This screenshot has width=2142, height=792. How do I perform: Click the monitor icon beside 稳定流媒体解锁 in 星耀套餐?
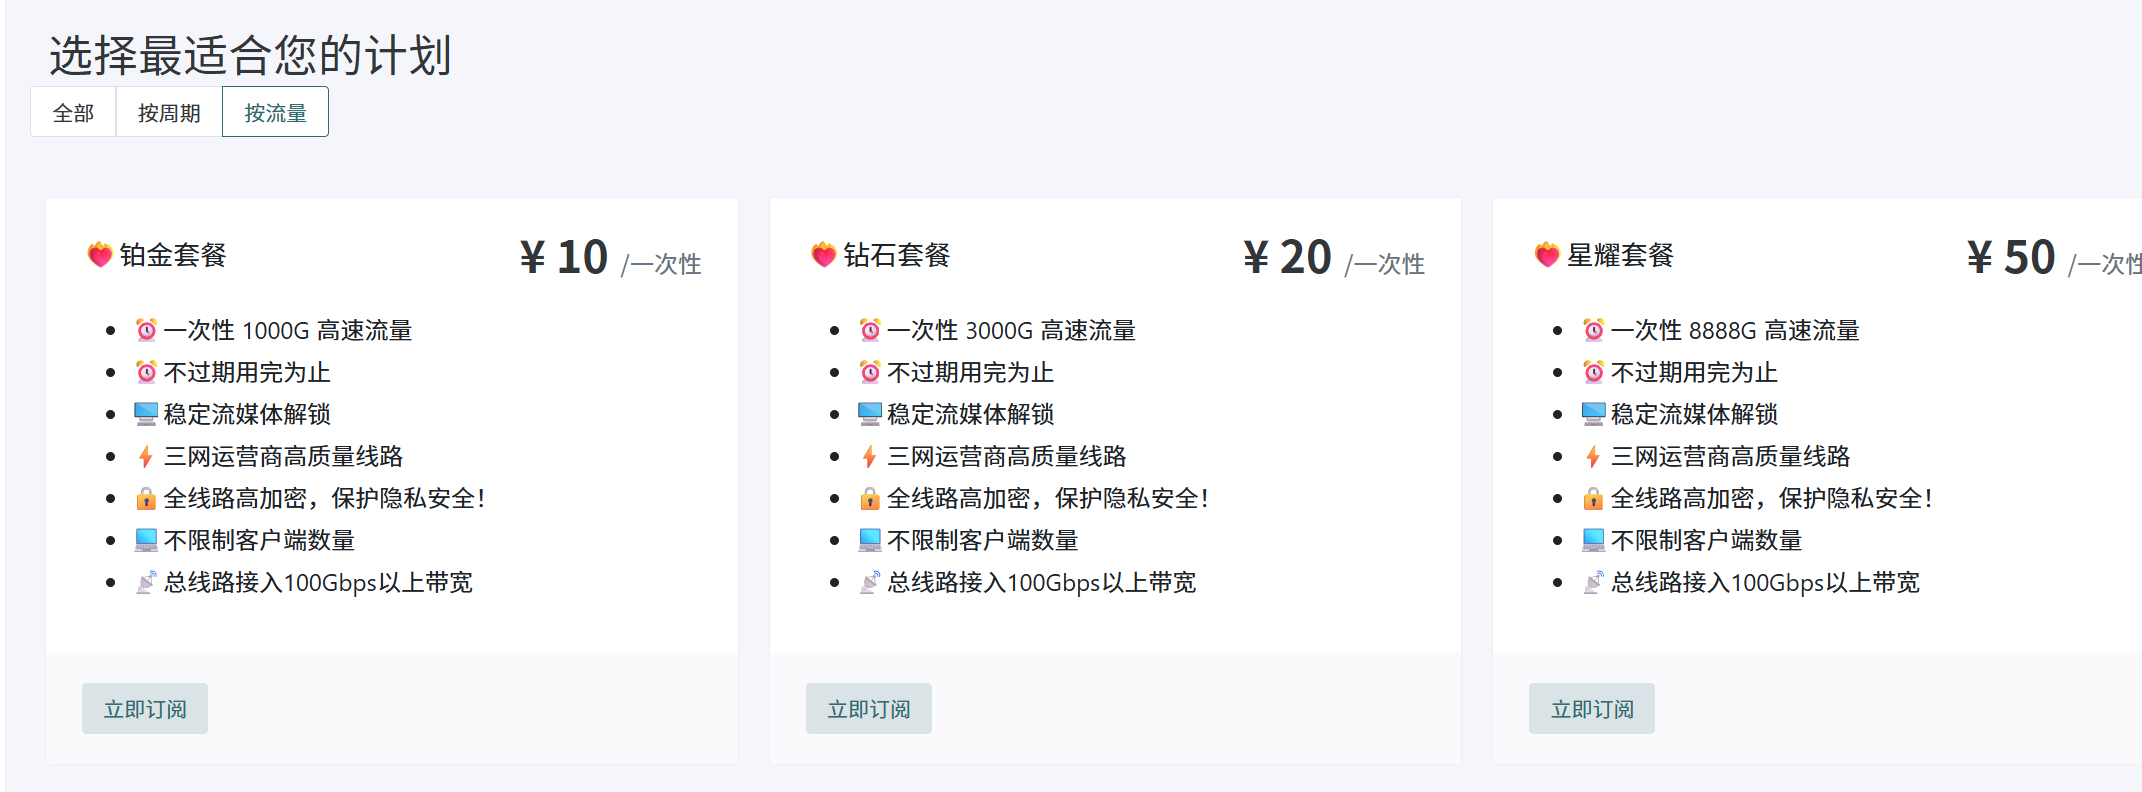click(1593, 414)
